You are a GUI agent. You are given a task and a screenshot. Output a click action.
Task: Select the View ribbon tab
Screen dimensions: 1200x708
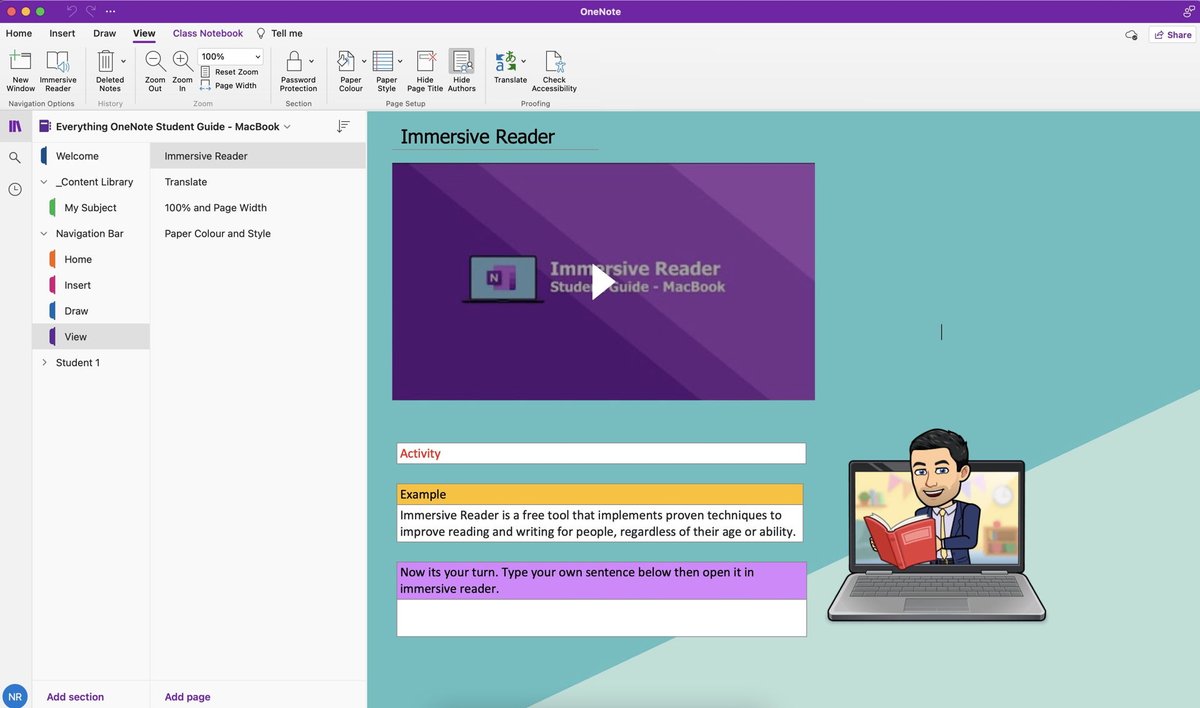pos(144,33)
